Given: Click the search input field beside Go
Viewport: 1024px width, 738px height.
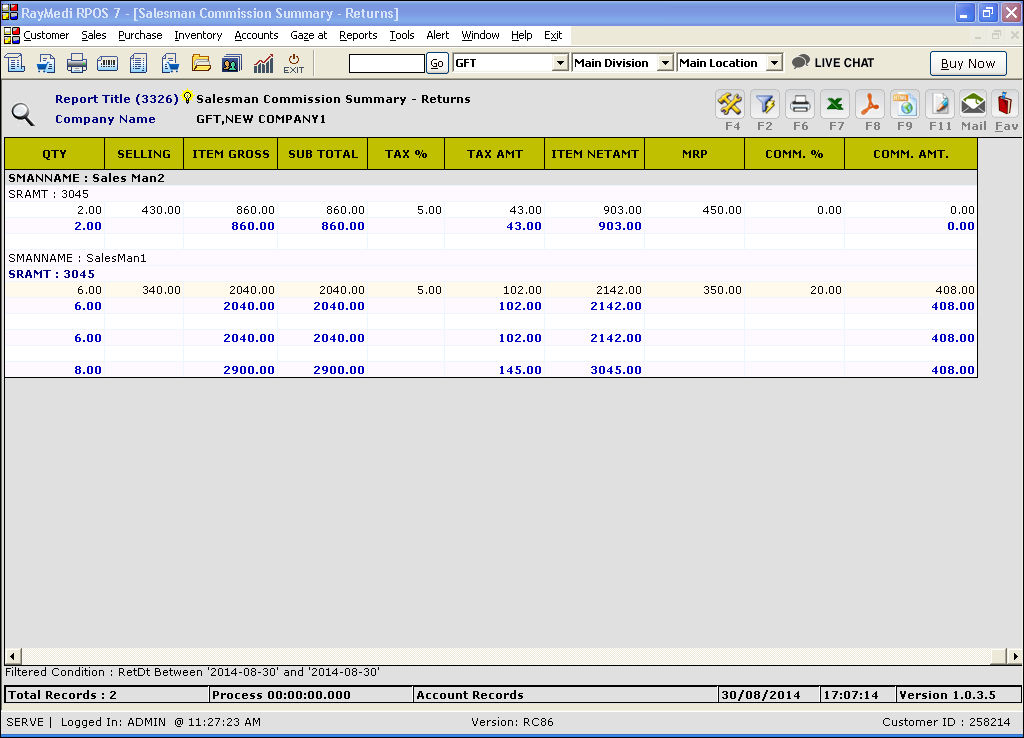Looking at the screenshot, I should (386, 63).
